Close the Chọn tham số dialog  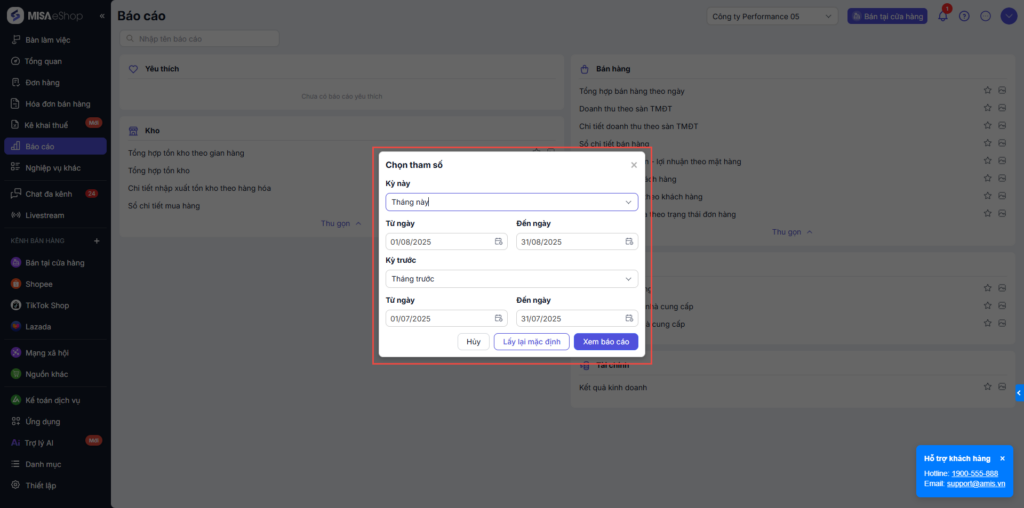pos(633,165)
